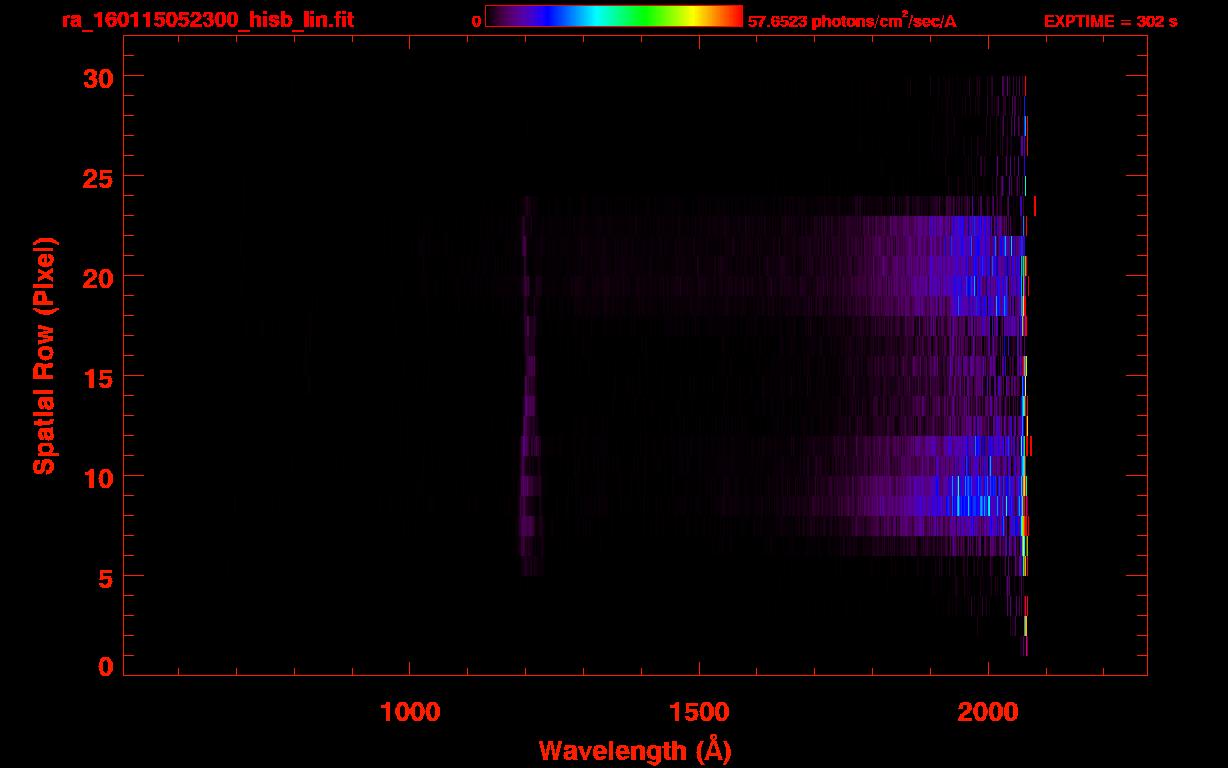
Task: Click the Spatial Row (Pixel) axis title
Action: coord(45,356)
